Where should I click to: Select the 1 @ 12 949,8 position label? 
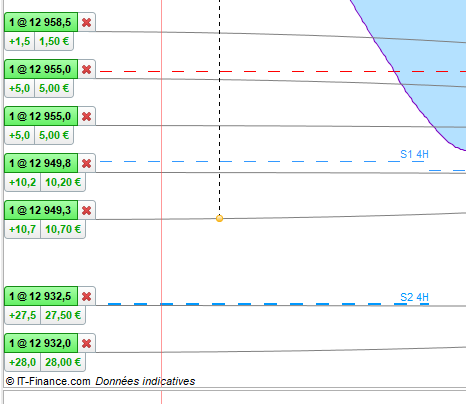(x=41, y=163)
